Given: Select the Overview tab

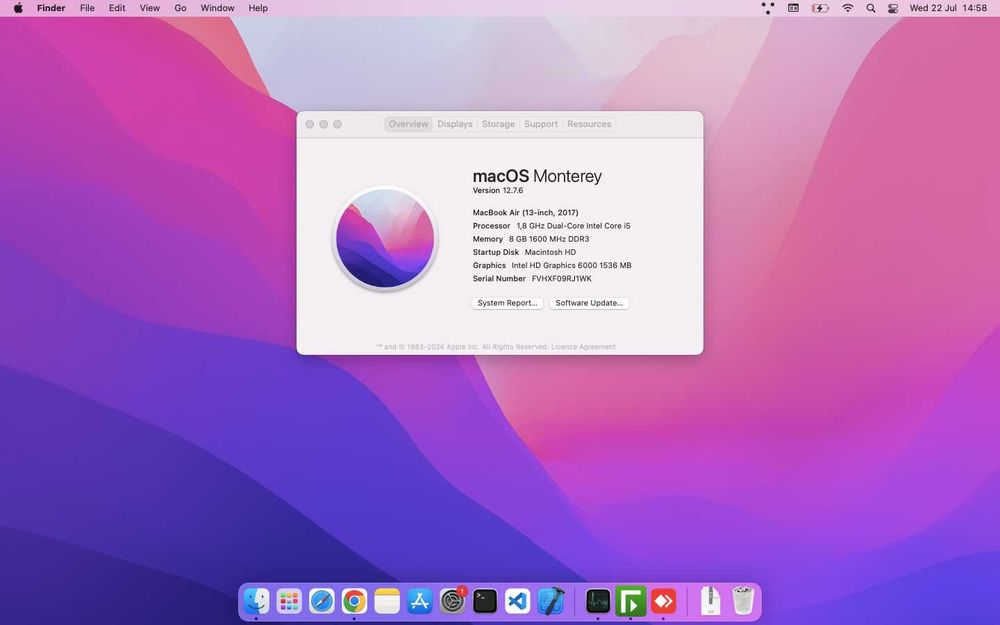Looking at the screenshot, I should tap(408, 124).
